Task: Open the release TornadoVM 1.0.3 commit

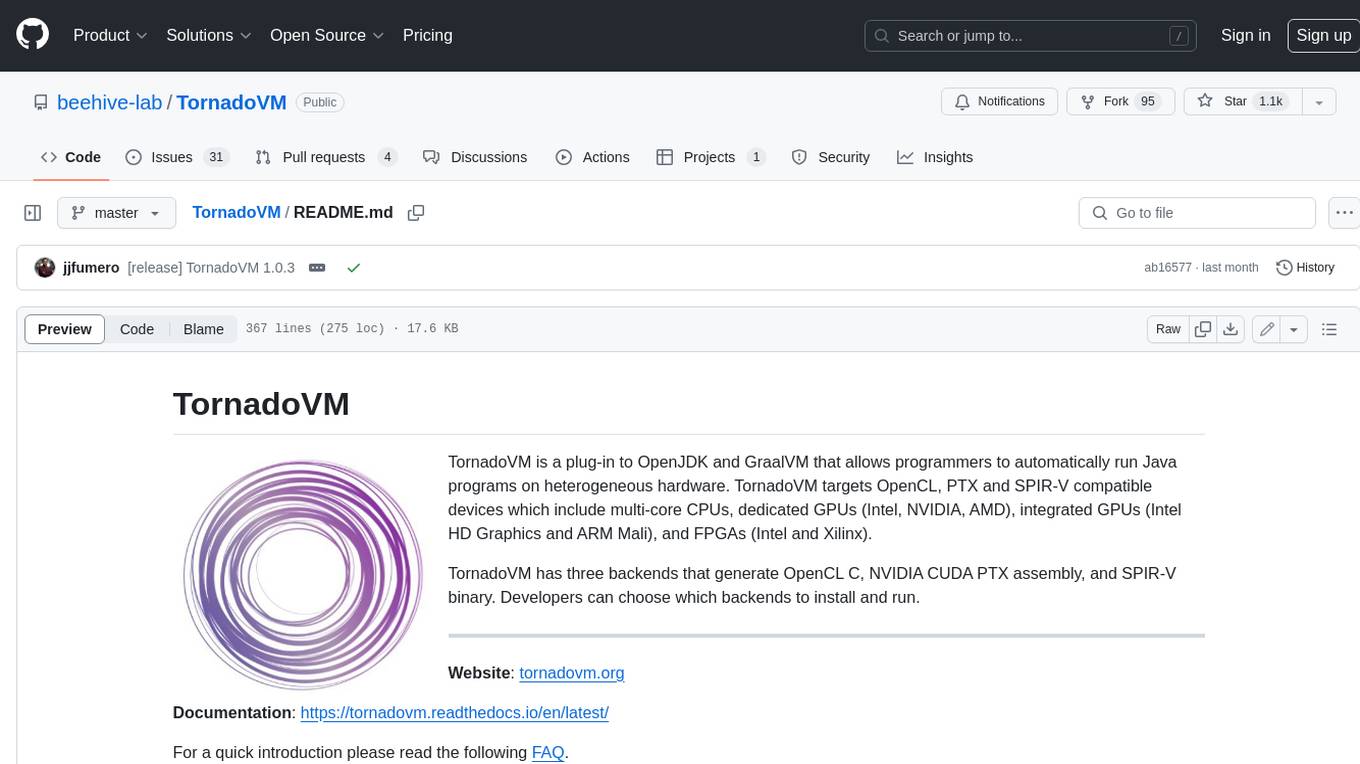Action: [x=211, y=268]
